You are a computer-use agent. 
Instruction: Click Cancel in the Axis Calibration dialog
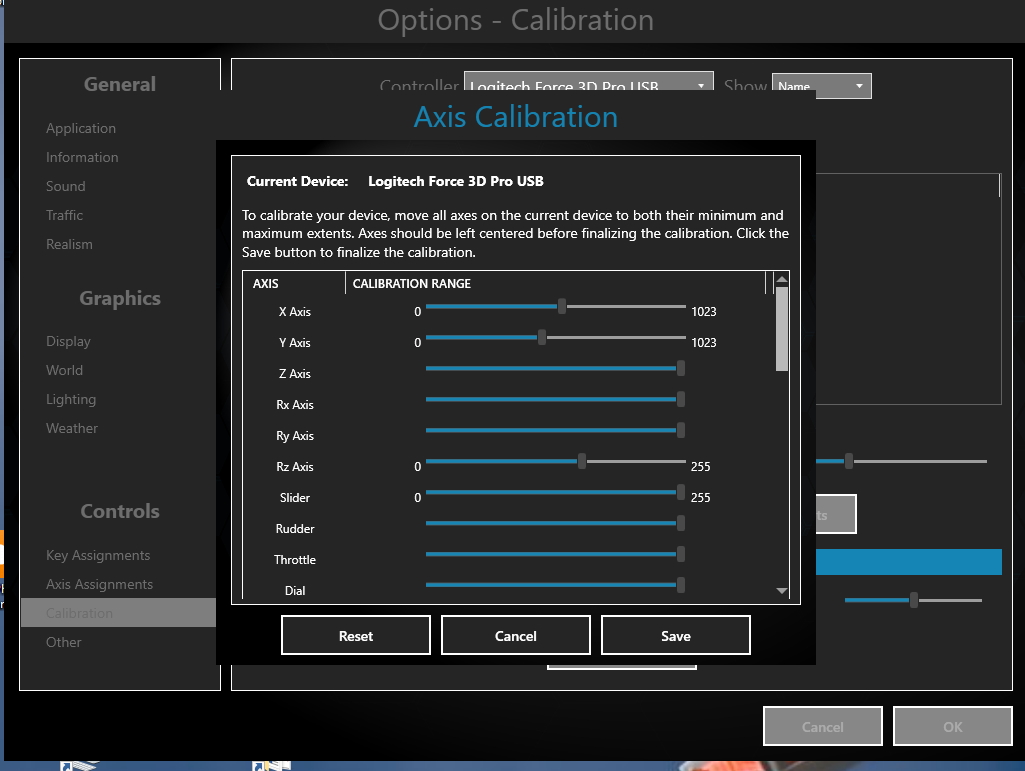pyautogui.click(x=516, y=635)
